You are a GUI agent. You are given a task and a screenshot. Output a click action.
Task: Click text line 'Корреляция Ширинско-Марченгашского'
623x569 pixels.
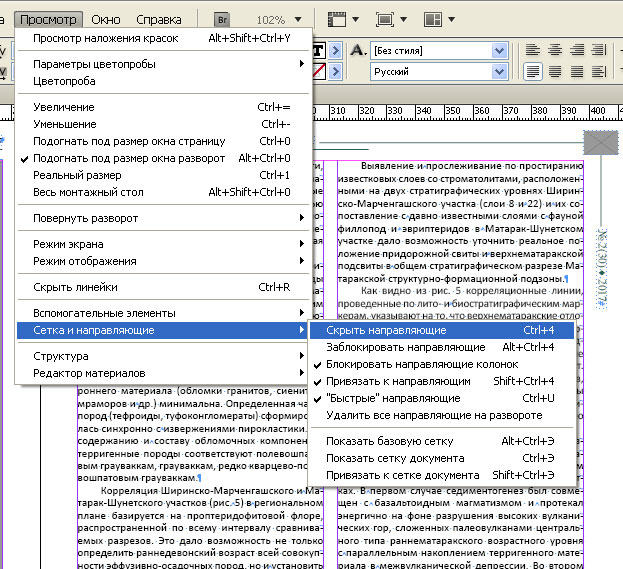[x=210, y=491]
